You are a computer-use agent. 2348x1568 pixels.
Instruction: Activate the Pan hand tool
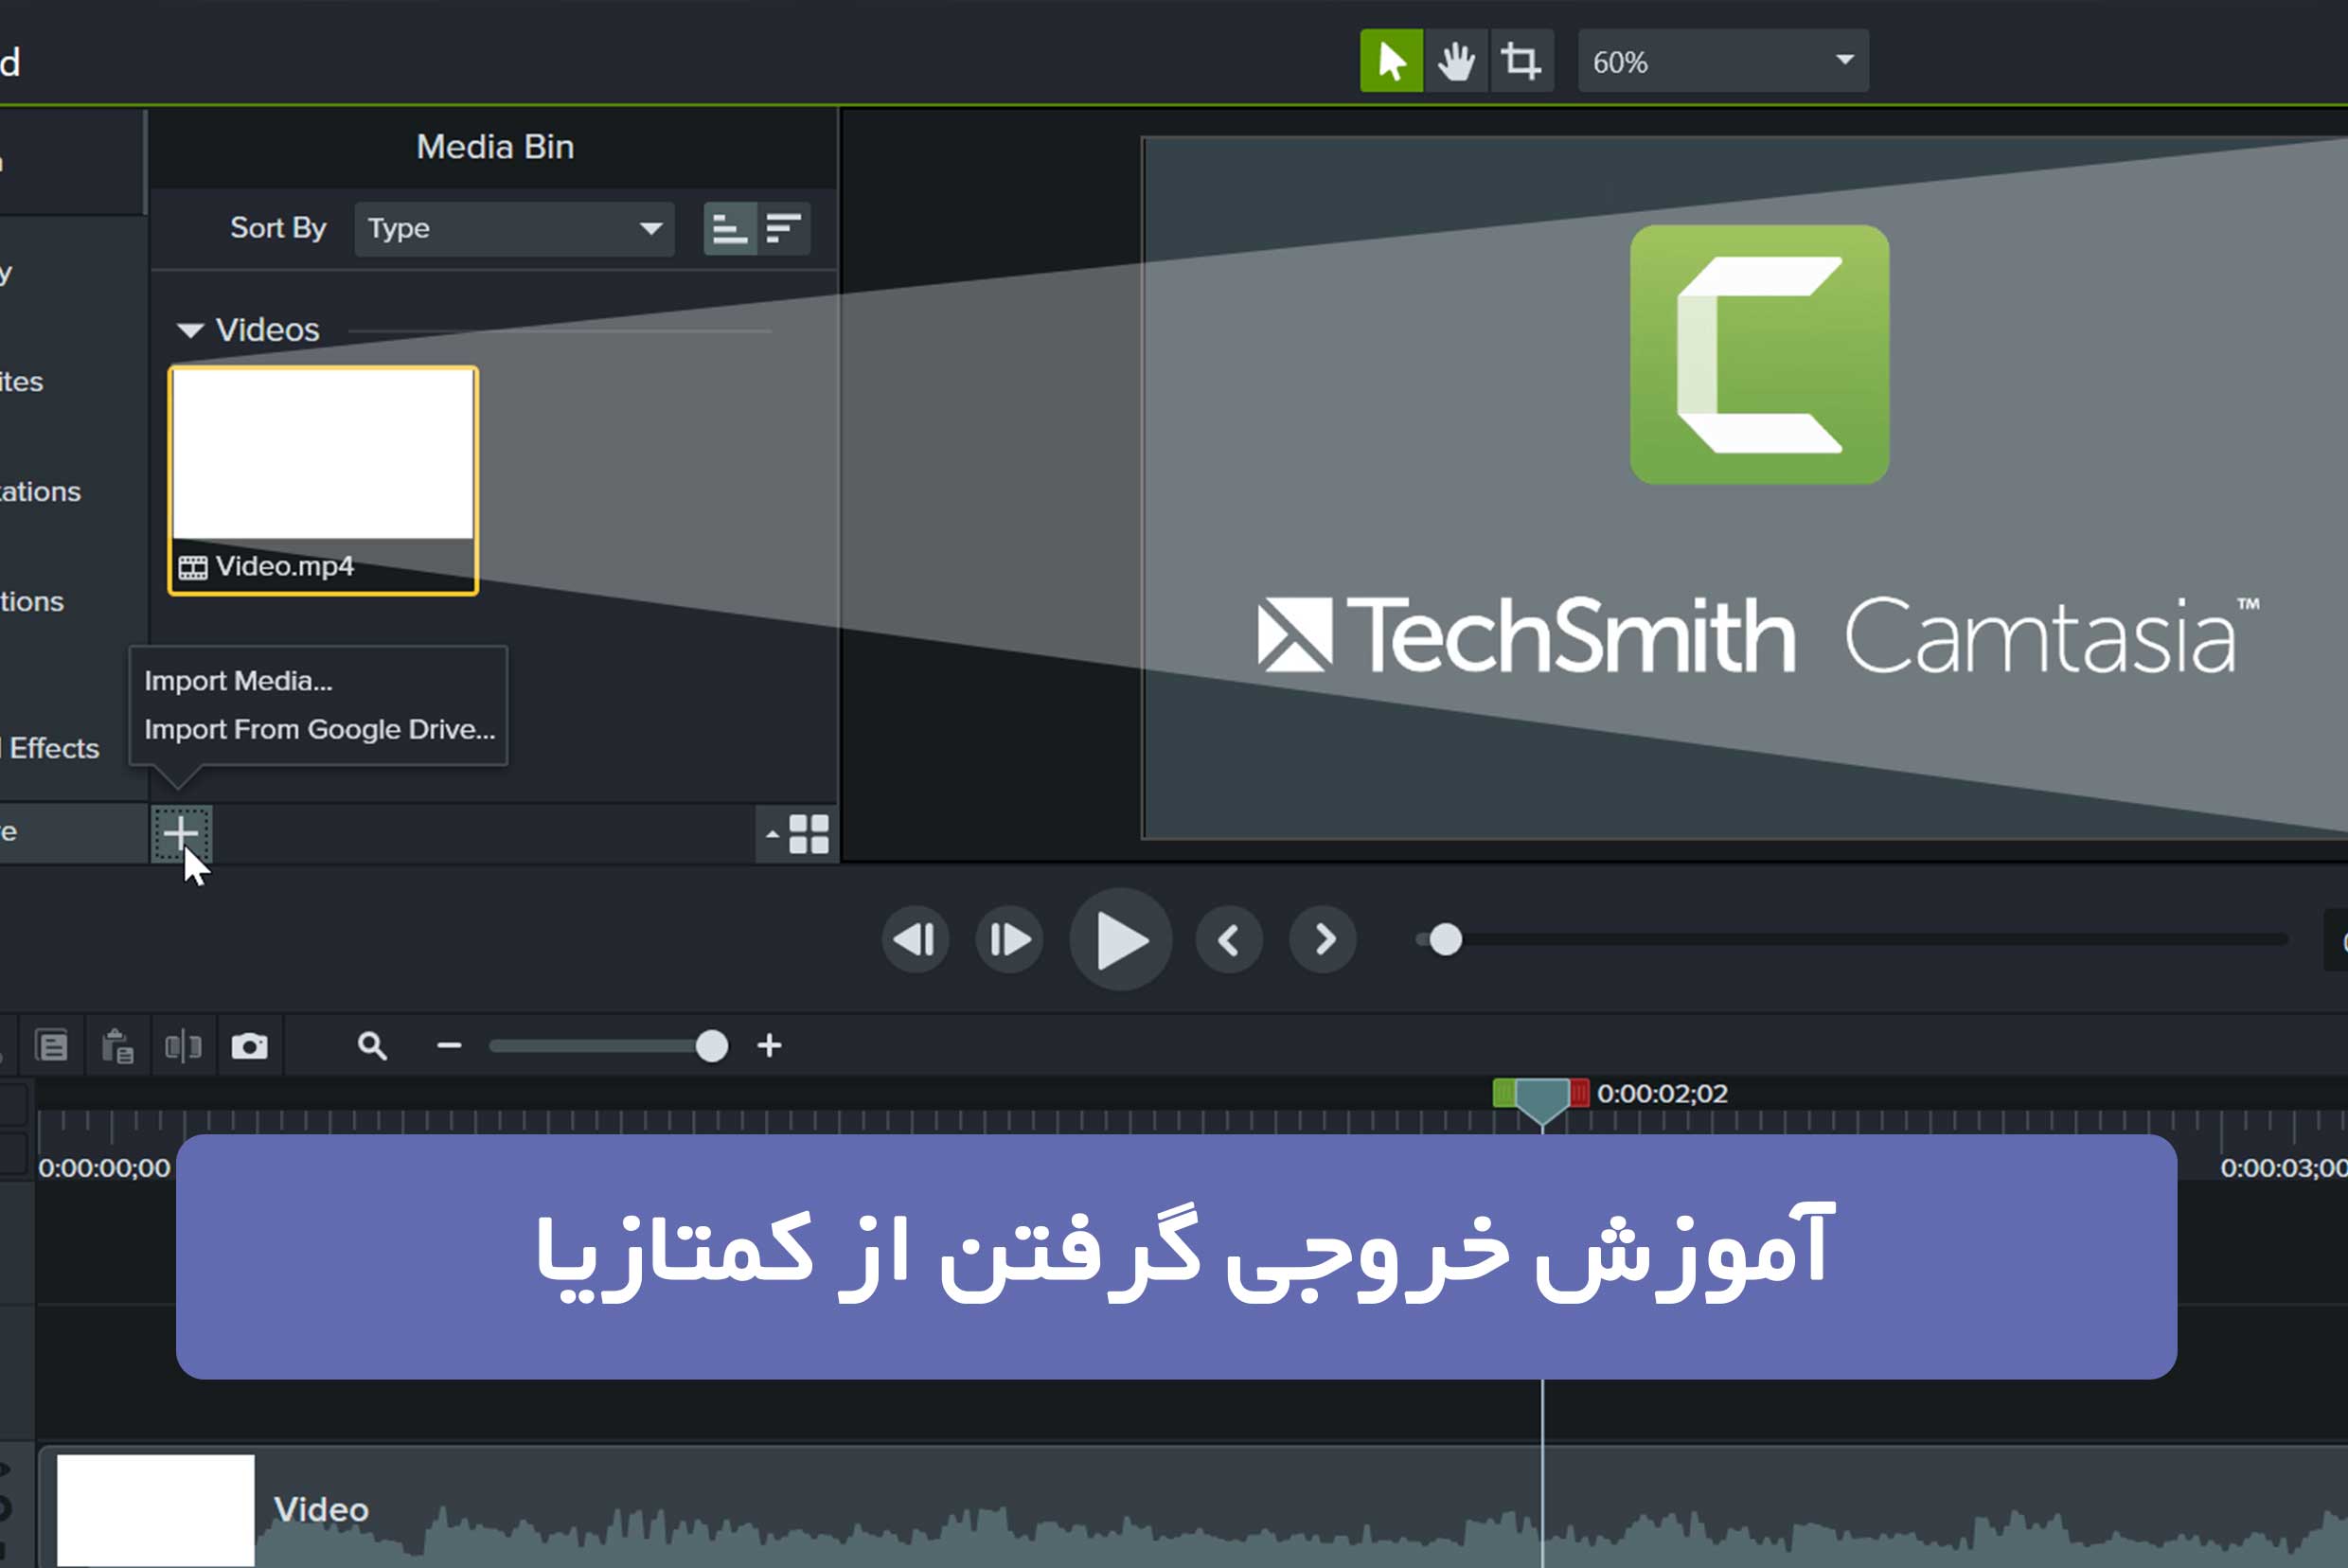(x=1456, y=61)
